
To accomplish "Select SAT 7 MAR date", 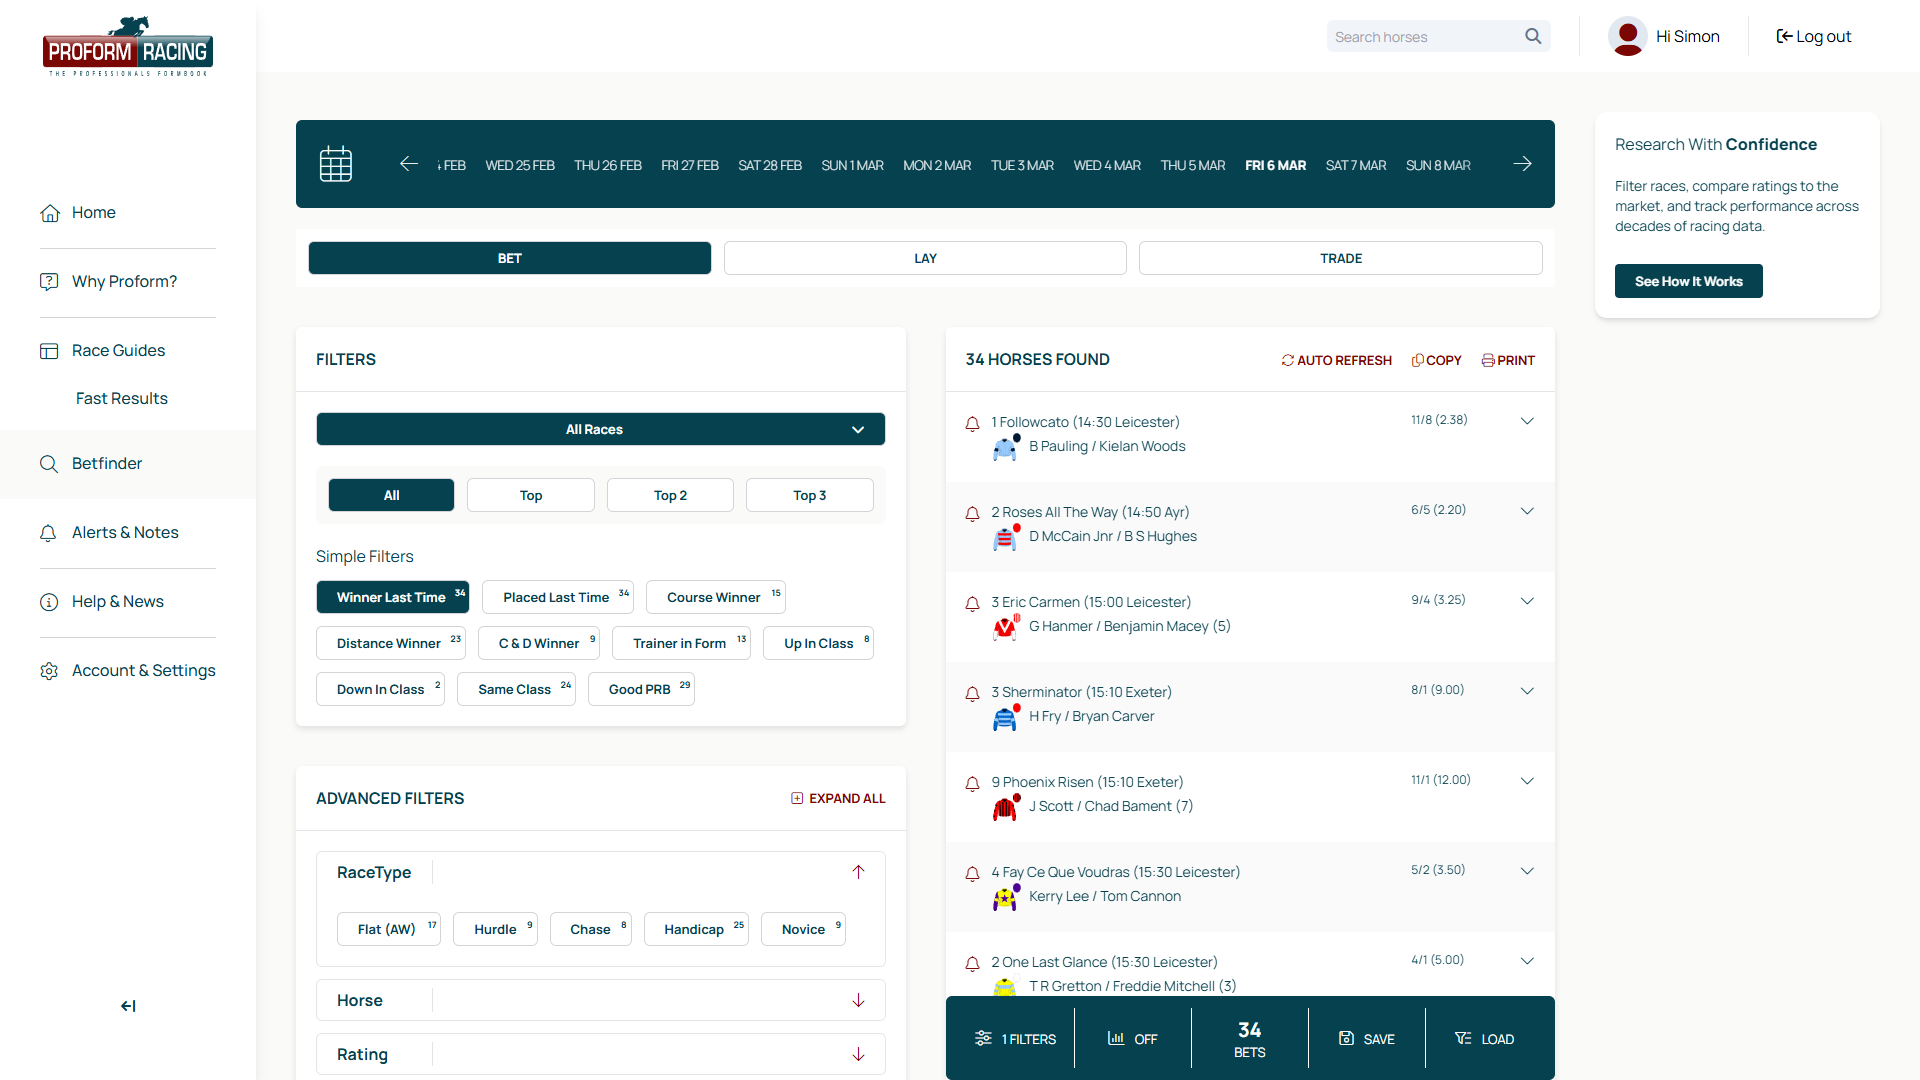I will (1356, 165).
